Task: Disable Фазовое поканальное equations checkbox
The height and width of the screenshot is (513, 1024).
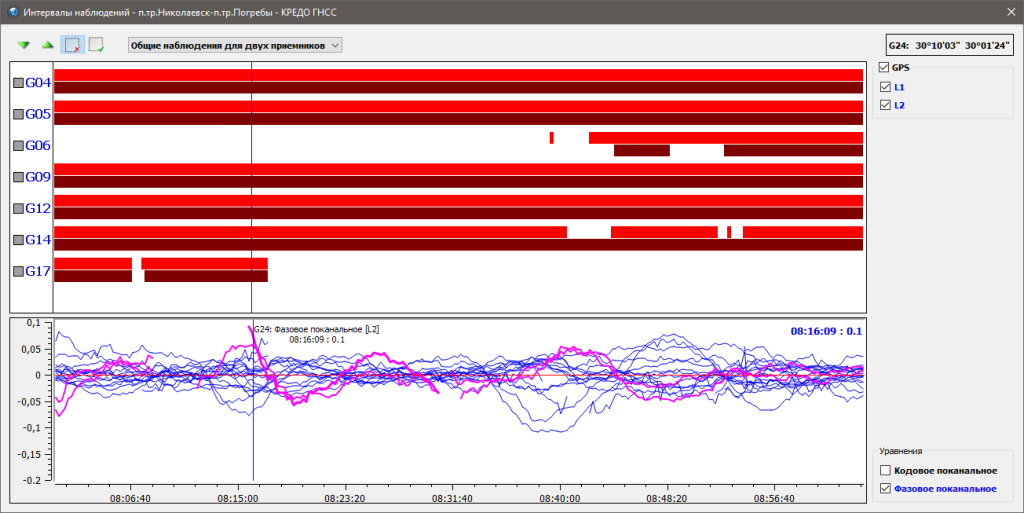Action: pos(886,488)
